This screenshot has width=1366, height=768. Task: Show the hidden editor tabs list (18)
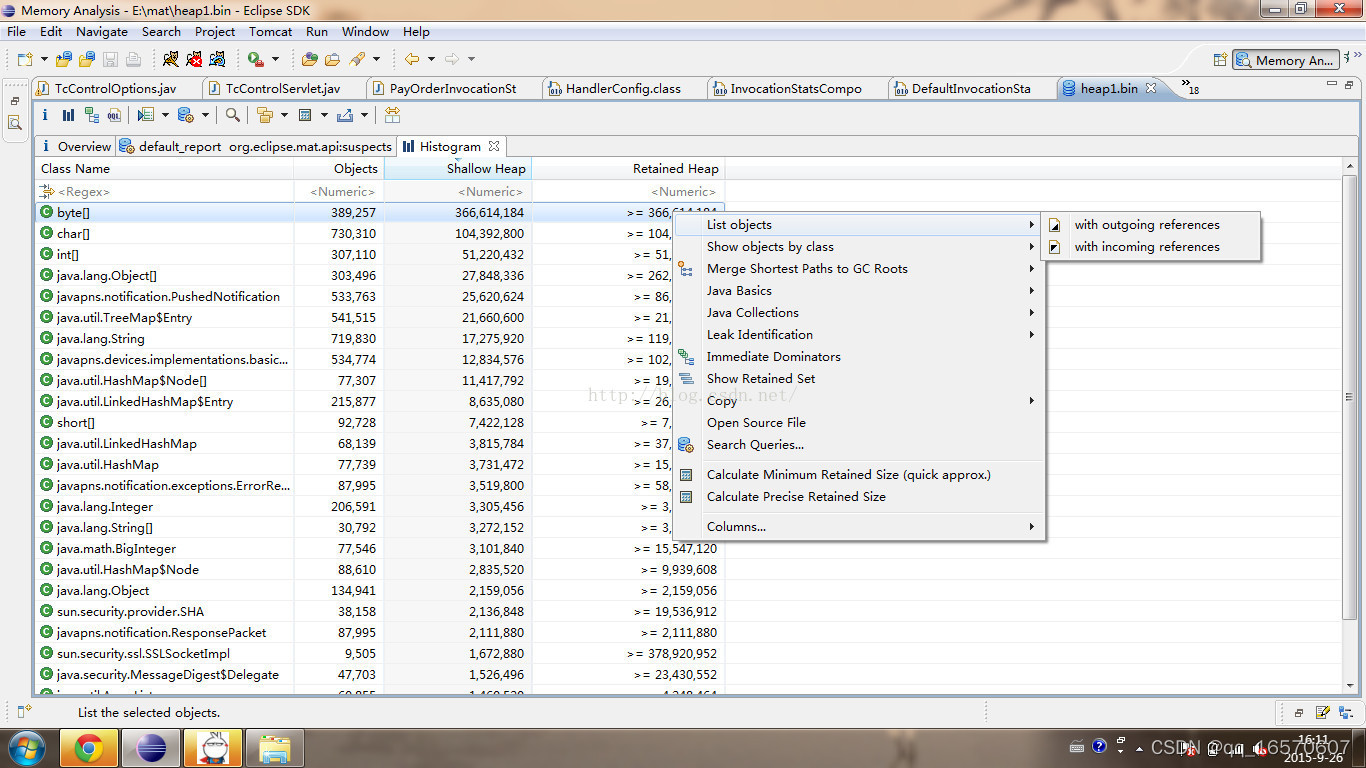1190,87
